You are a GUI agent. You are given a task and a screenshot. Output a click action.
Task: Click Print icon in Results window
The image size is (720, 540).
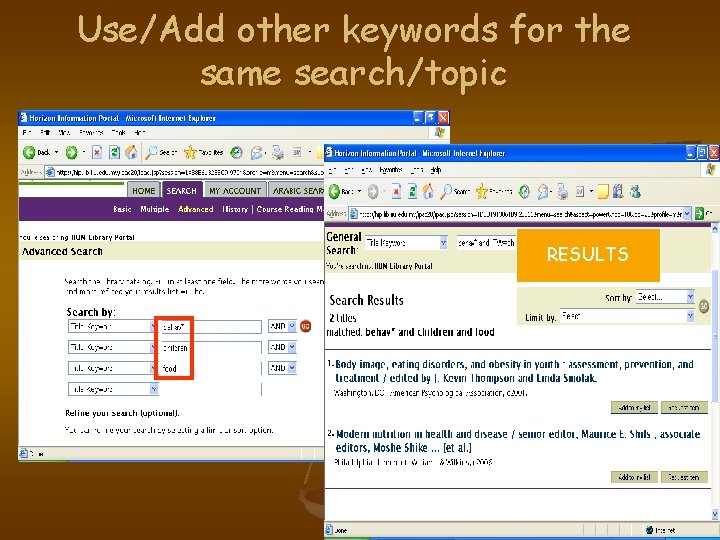(x=562, y=191)
